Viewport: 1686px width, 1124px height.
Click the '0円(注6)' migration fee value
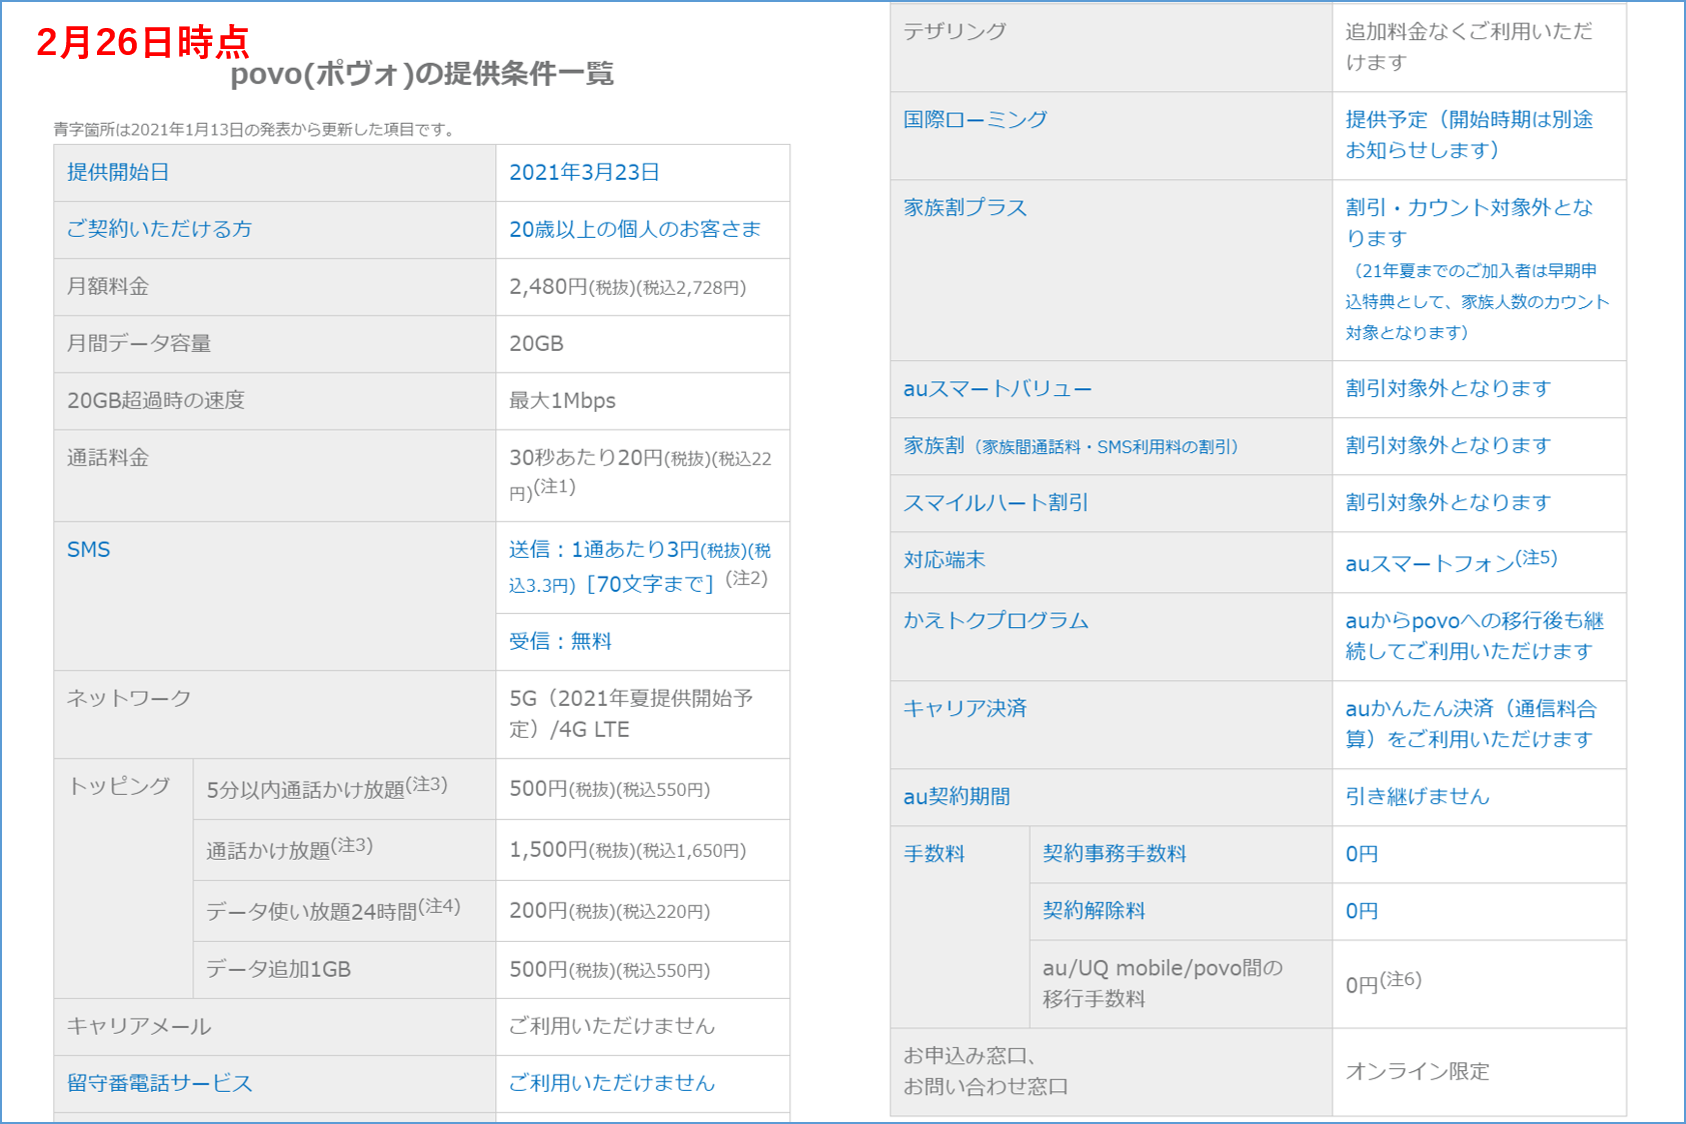[1383, 983]
